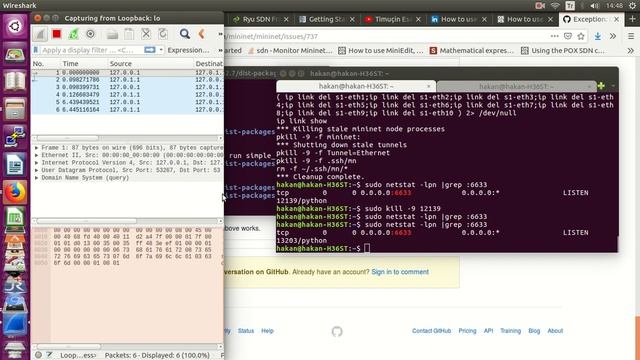Launch Firefox from the Ubuntu dock

pos(15,192)
